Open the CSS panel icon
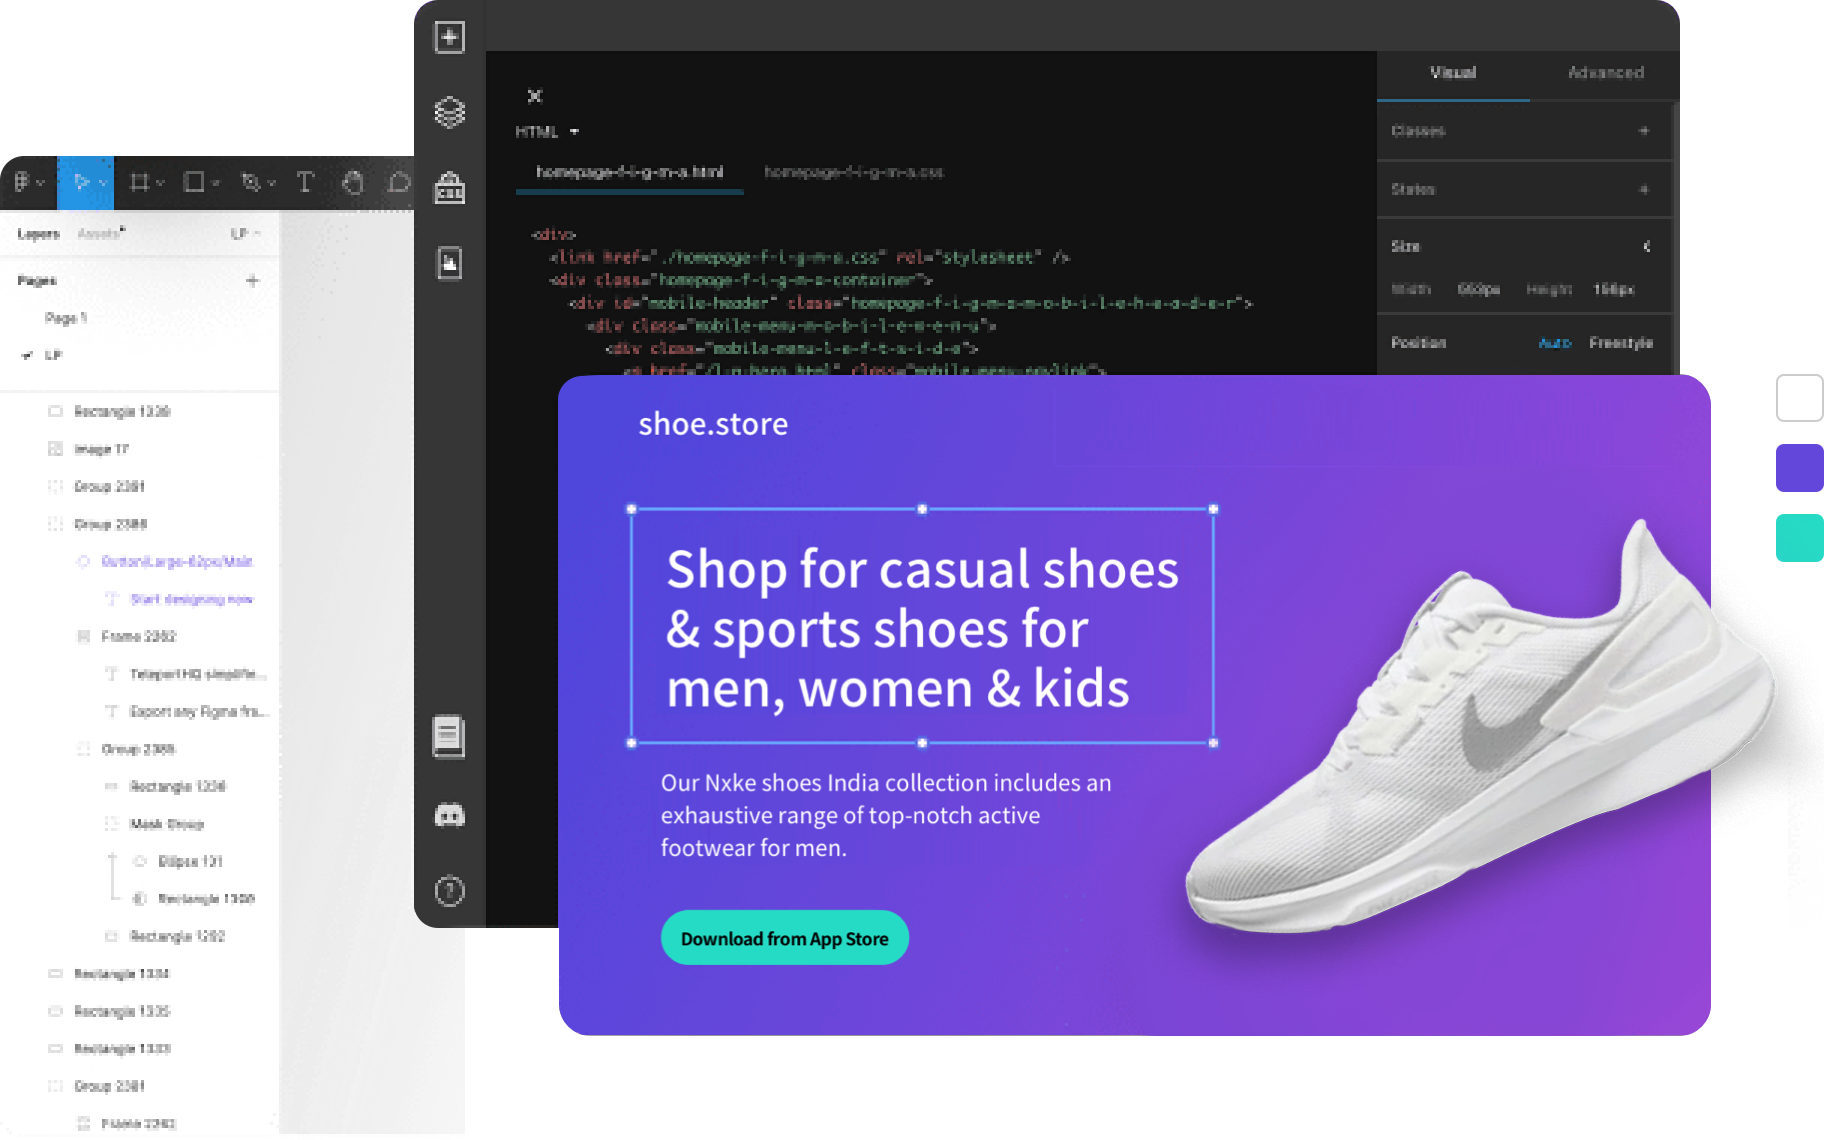 tap(449, 188)
